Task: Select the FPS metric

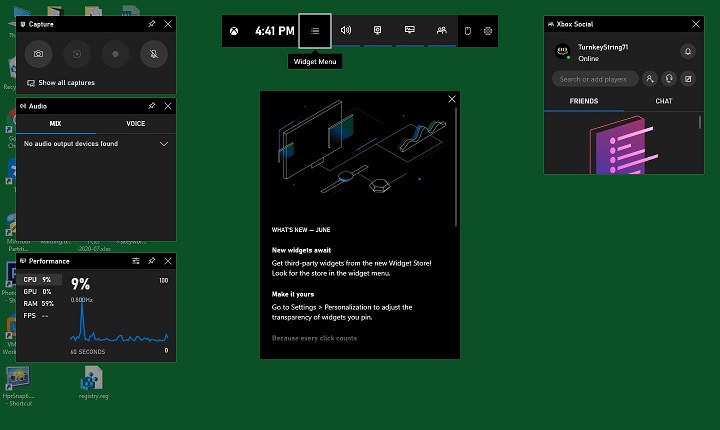Action: point(39,316)
